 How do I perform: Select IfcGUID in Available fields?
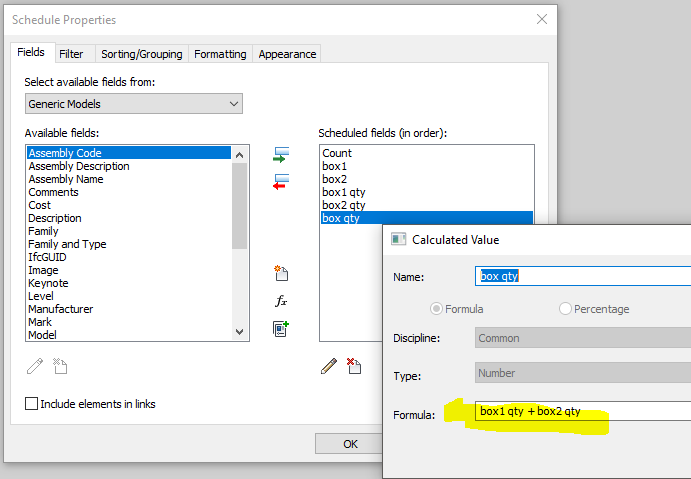(x=129, y=257)
